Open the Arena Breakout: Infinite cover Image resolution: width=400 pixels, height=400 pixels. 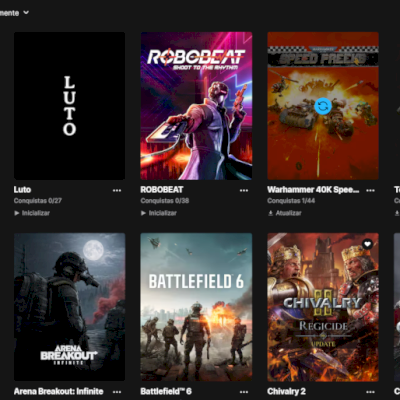click(x=69, y=307)
